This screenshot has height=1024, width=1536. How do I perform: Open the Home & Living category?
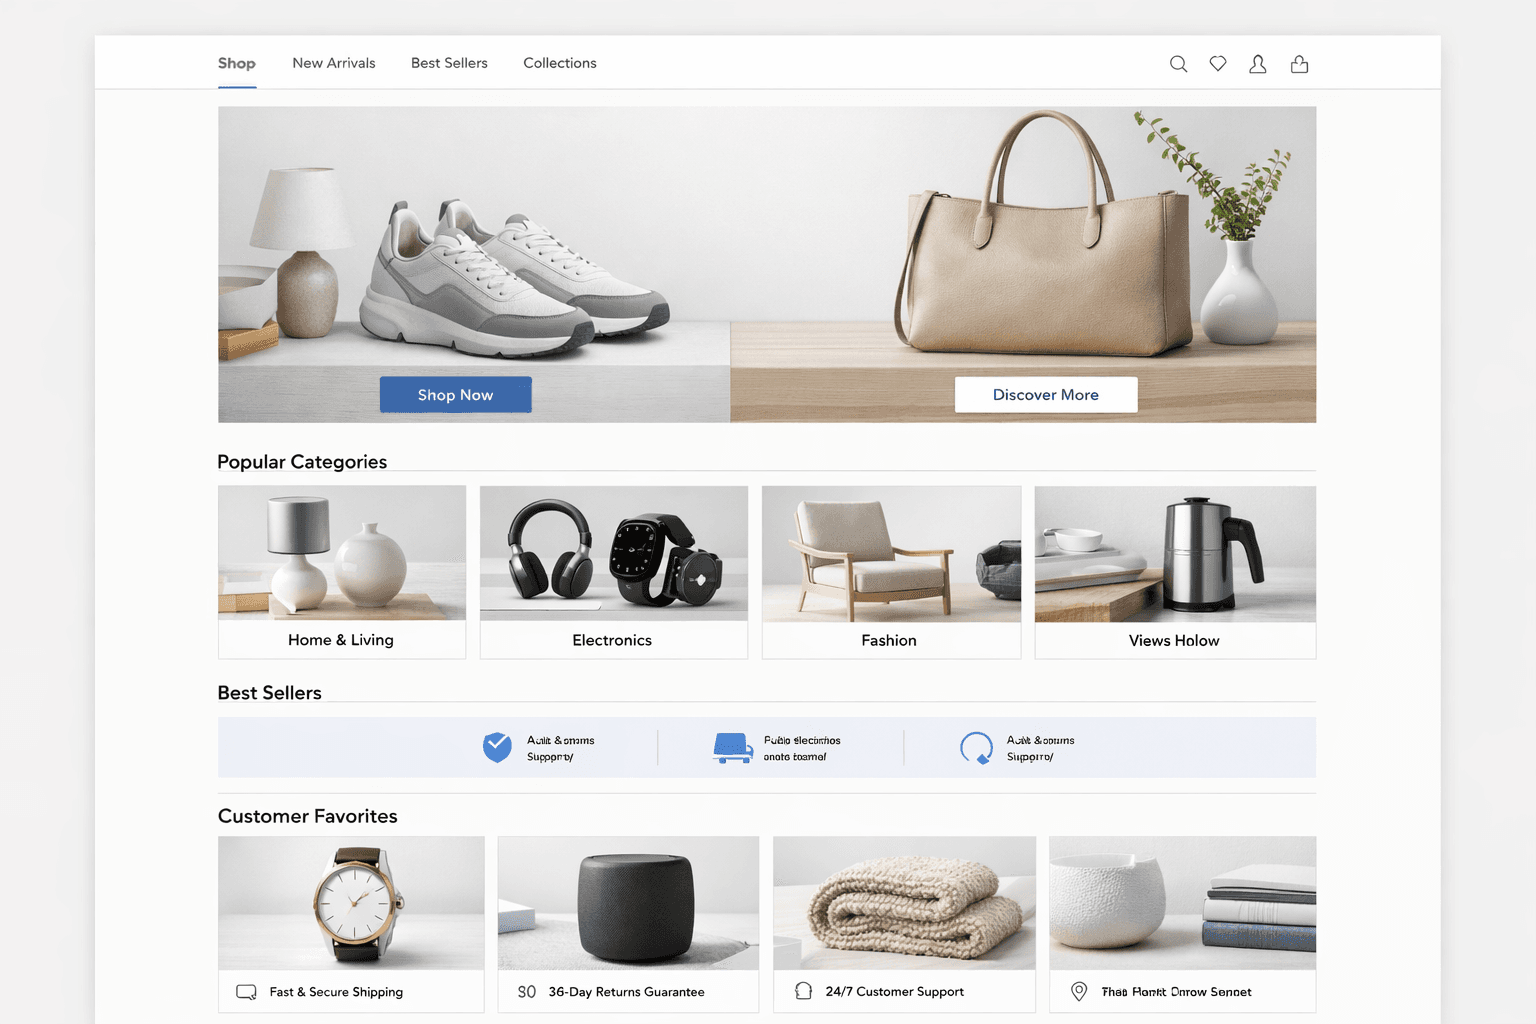(341, 571)
